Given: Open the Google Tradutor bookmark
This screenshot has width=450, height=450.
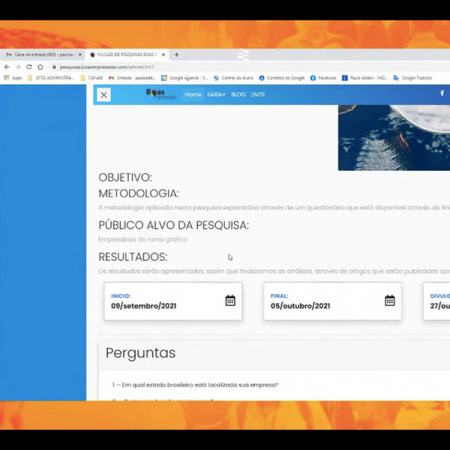Looking at the screenshot, I should pos(413,78).
